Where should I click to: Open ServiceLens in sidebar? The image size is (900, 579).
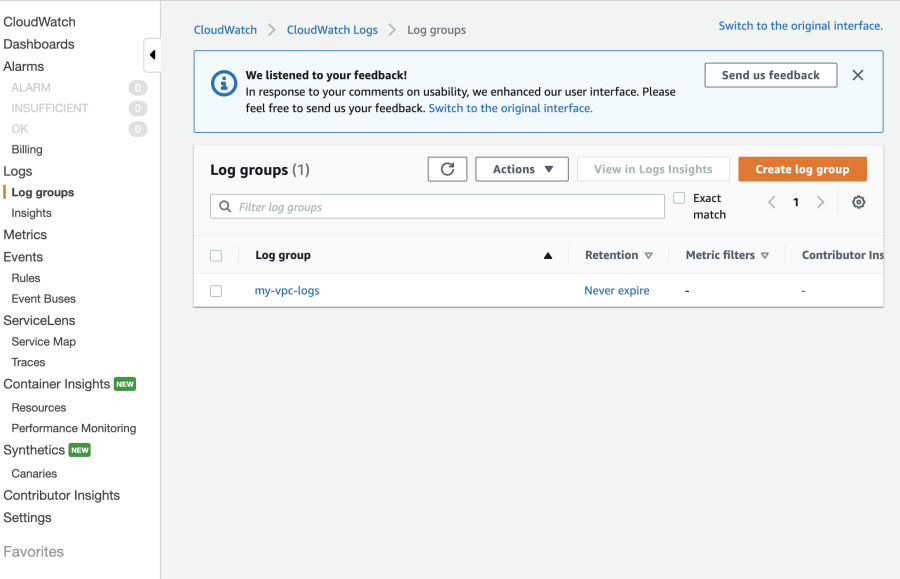tap(39, 320)
